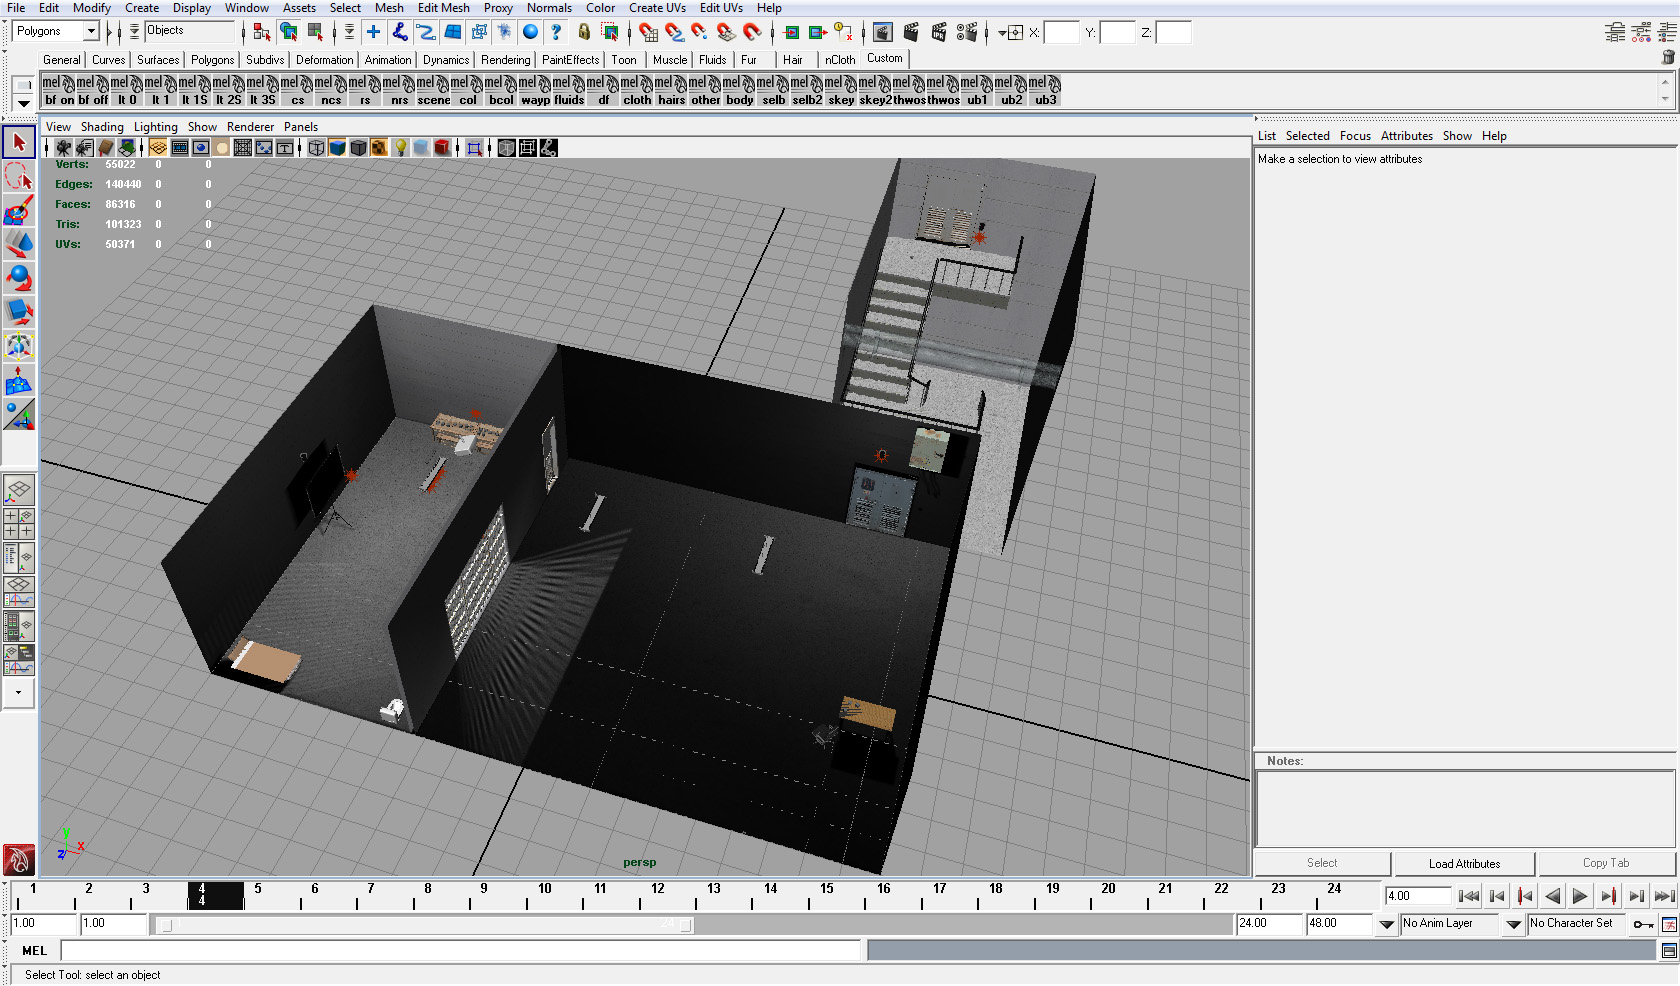
Task: Click the shelf trash can icon
Action: coord(1668,58)
